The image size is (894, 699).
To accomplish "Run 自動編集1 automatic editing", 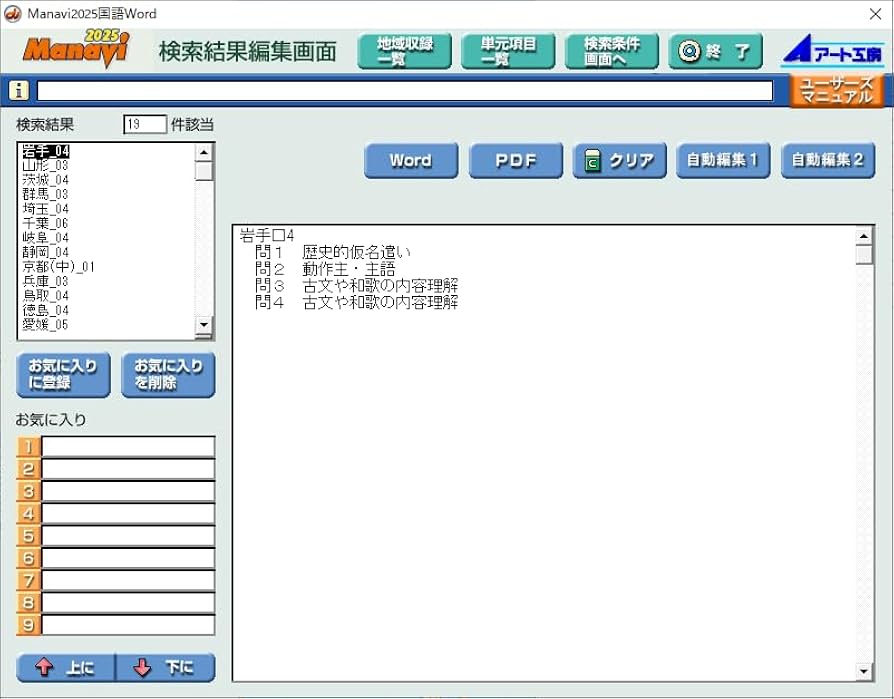I will (x=724, y=159).
